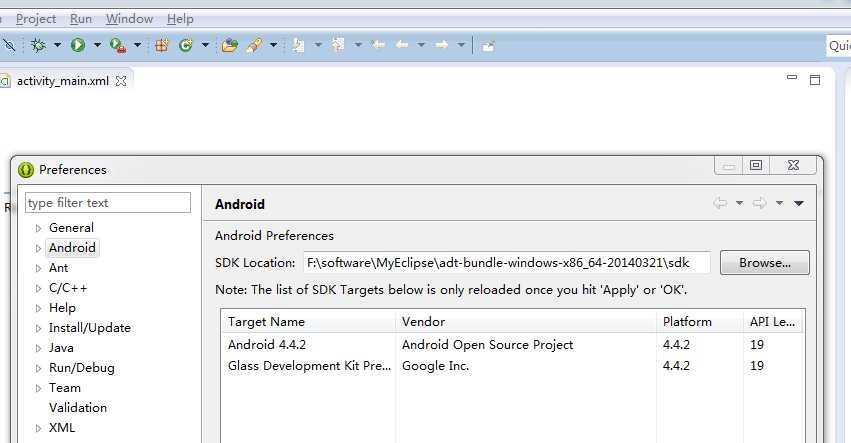Open the New Java Class dropdown arrow
This screenshot has width=851, height=443.
[205, 46]
